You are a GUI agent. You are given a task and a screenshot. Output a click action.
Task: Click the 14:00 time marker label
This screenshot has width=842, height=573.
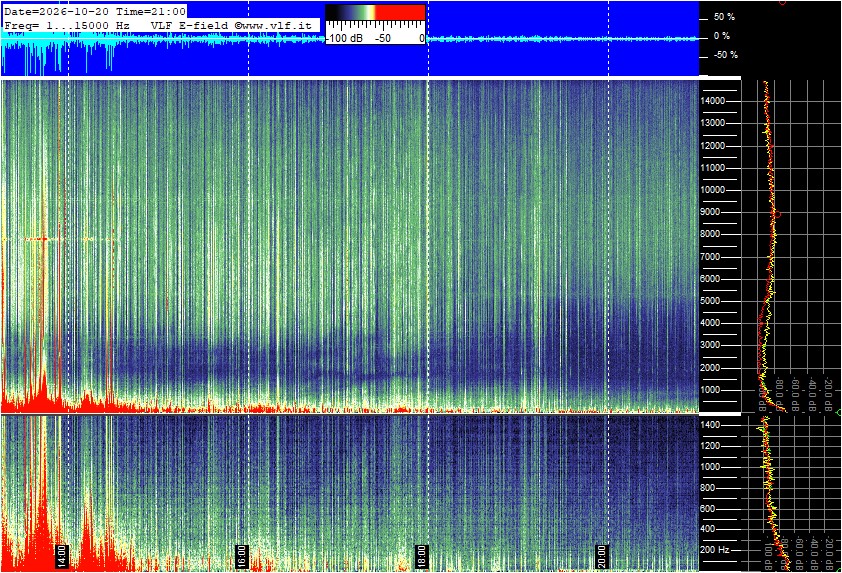click(x=61, y=556)
